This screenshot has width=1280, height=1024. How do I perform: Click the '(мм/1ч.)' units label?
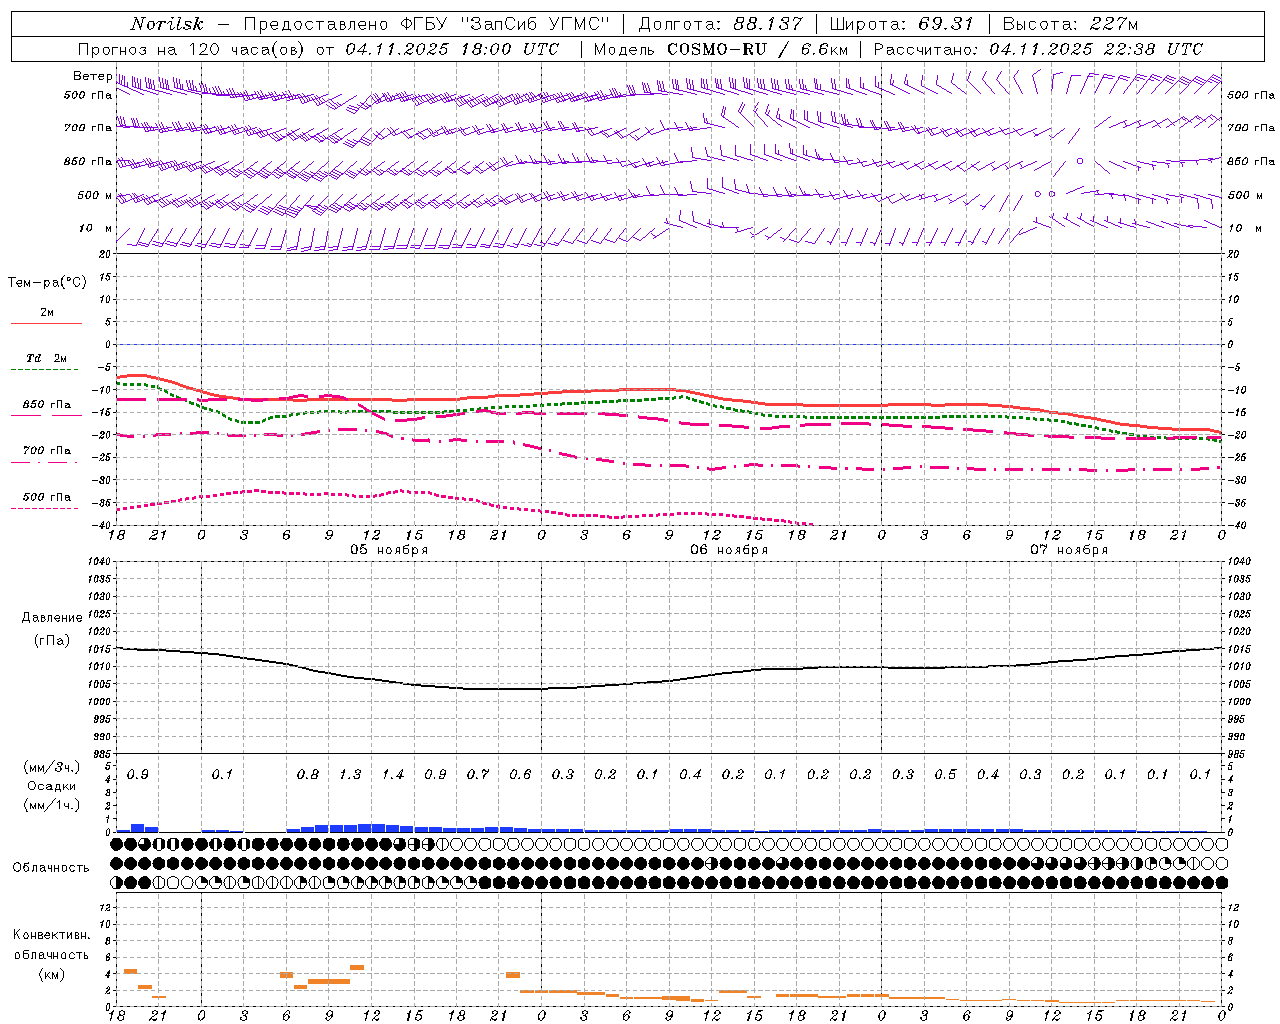(51, 805)
